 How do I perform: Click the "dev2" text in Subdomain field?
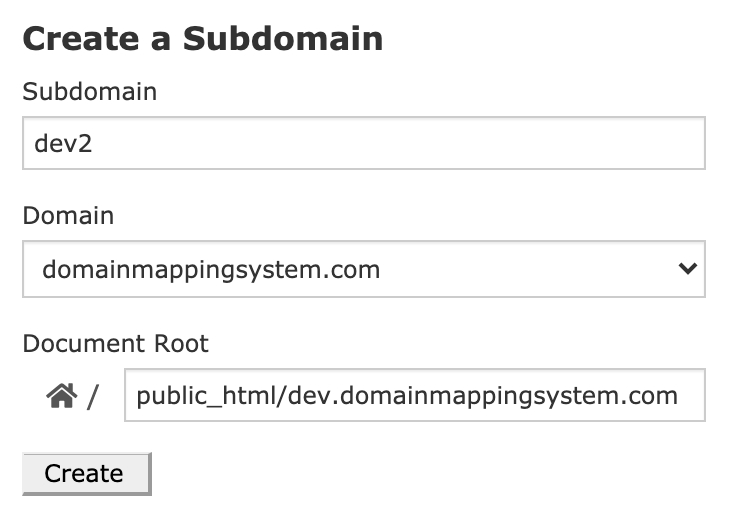tap(64, 143)
